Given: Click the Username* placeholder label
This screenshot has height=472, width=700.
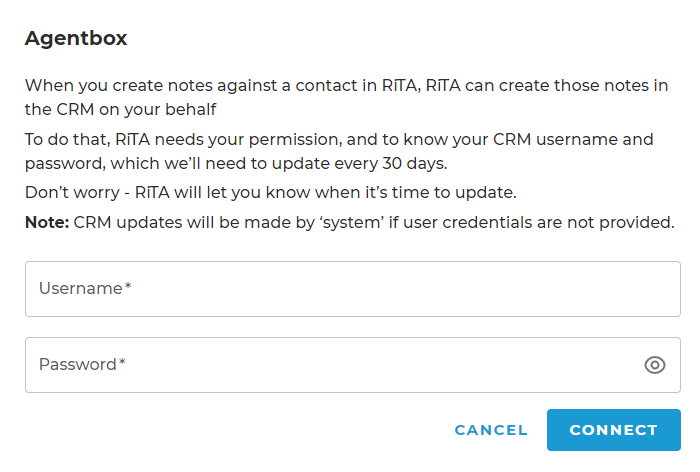Looking at the screenshot, I should point(85,288).
